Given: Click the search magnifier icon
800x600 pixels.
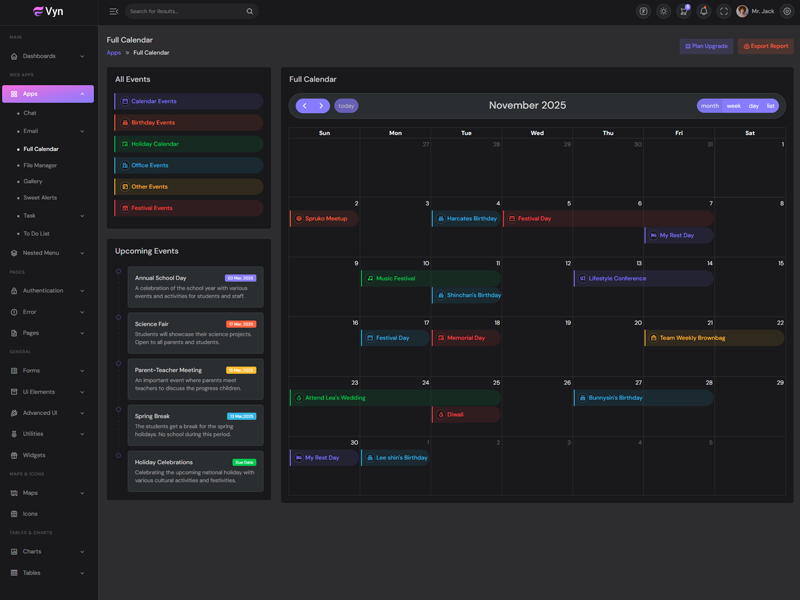Looking at the screenshot, I should (250, 11).
